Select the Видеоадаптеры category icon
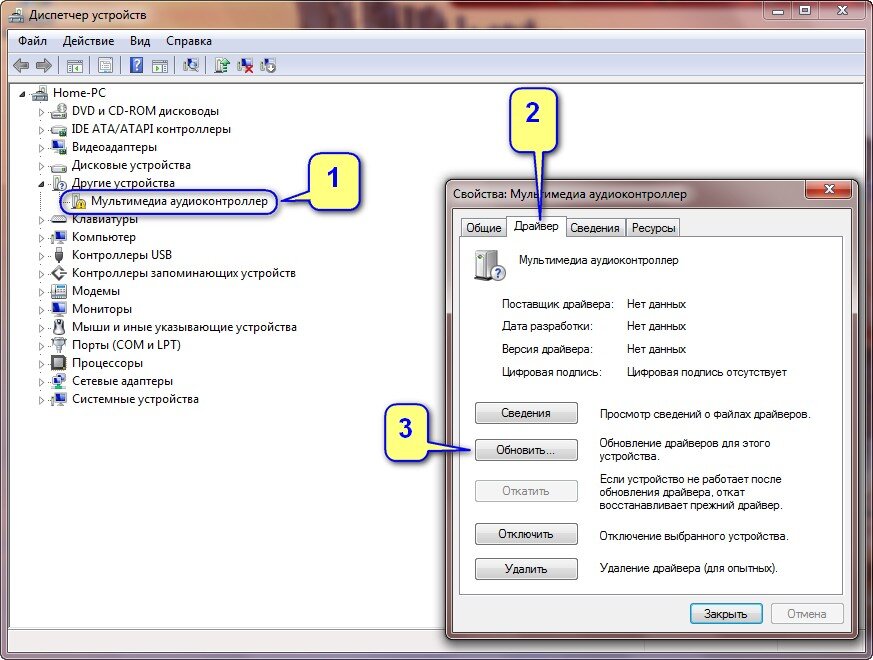 tap(58, 147)
